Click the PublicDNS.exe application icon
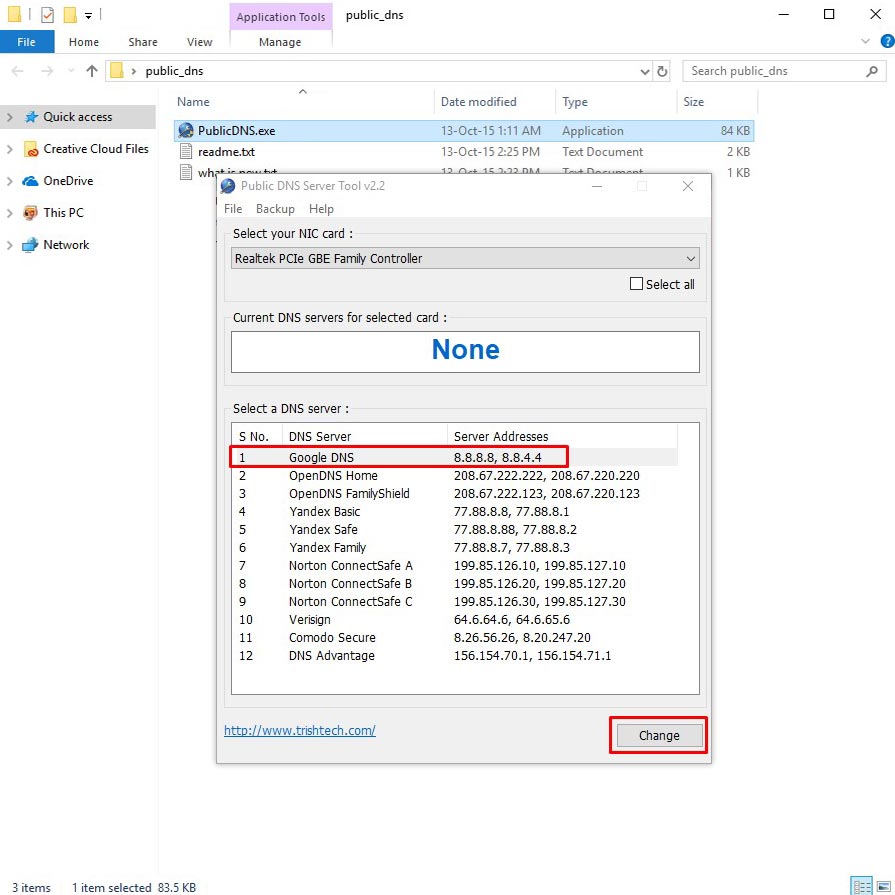Viewport: 895px width, 895px height. [x=185, y=131]
